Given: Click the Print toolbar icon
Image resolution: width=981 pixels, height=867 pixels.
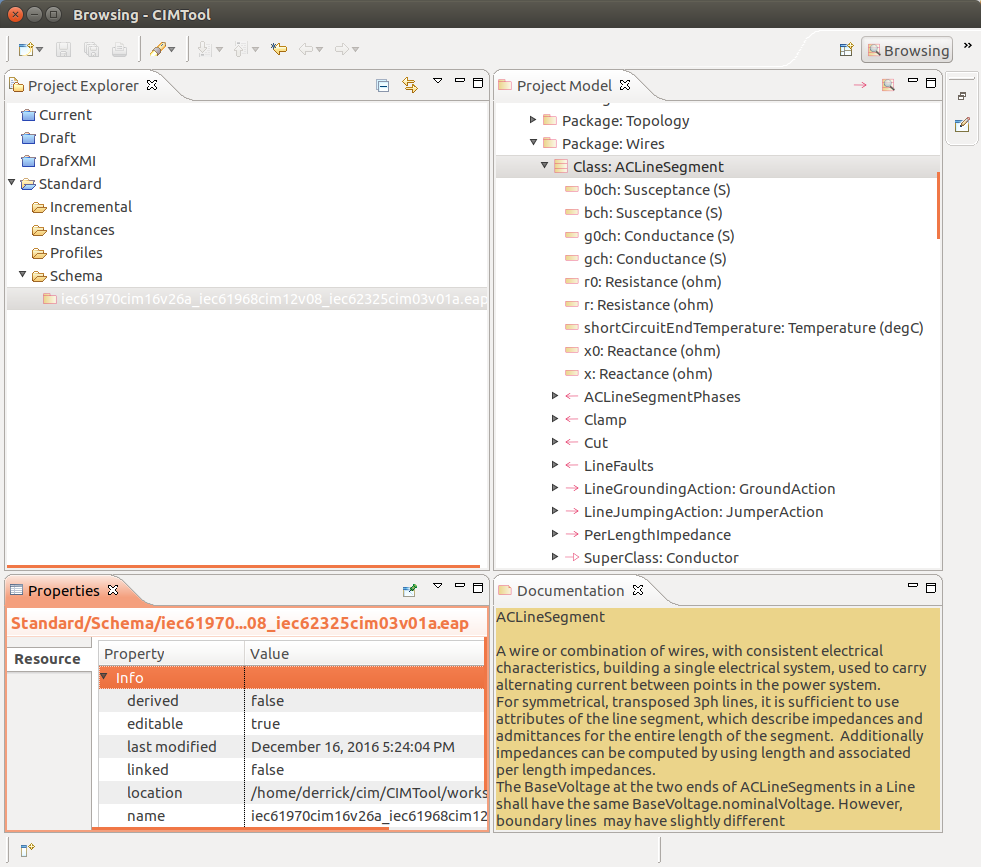Looking at the screenshot, I should click(x=119, y=49).
